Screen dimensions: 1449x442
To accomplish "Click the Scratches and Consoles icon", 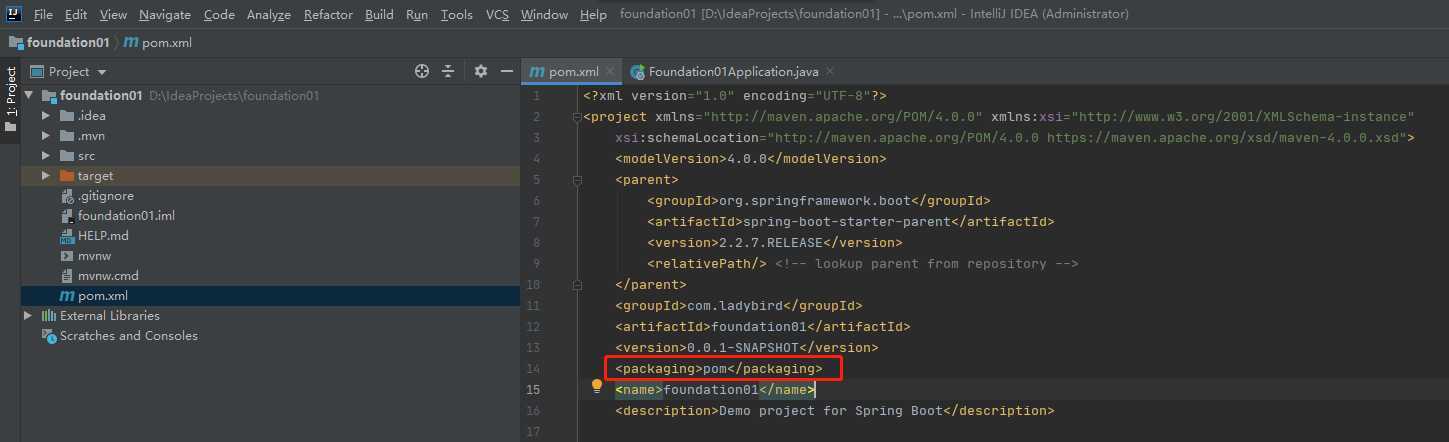I will (49, 336).
